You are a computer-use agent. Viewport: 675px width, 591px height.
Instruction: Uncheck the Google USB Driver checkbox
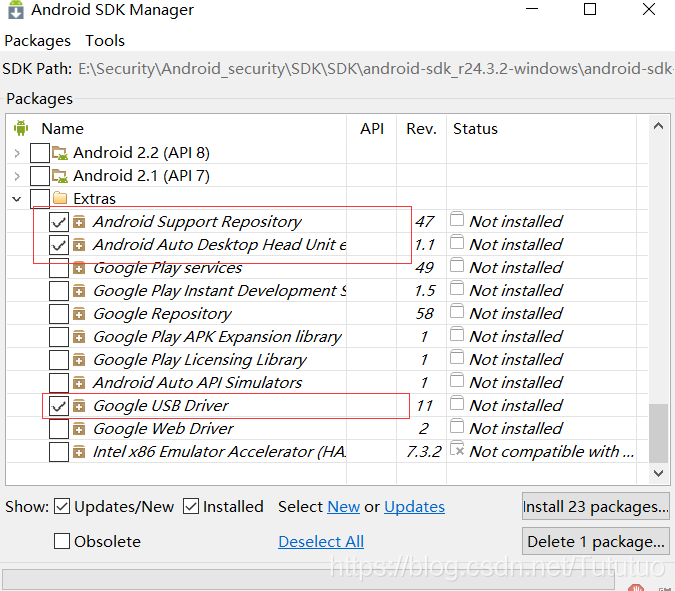tap(59, 406)
